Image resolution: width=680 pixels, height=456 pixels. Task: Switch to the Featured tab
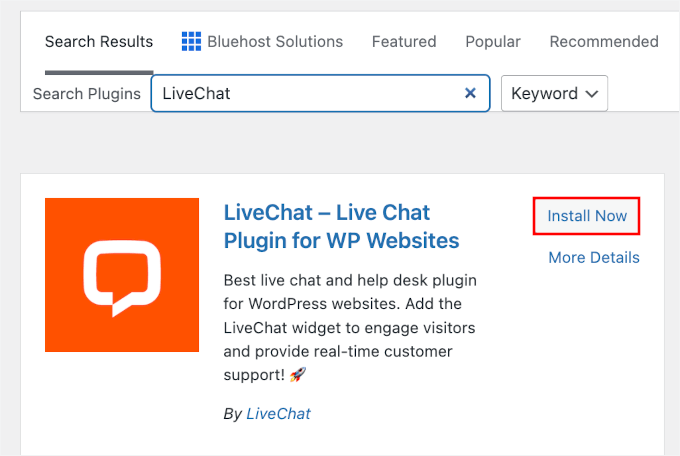click(404, 42)
